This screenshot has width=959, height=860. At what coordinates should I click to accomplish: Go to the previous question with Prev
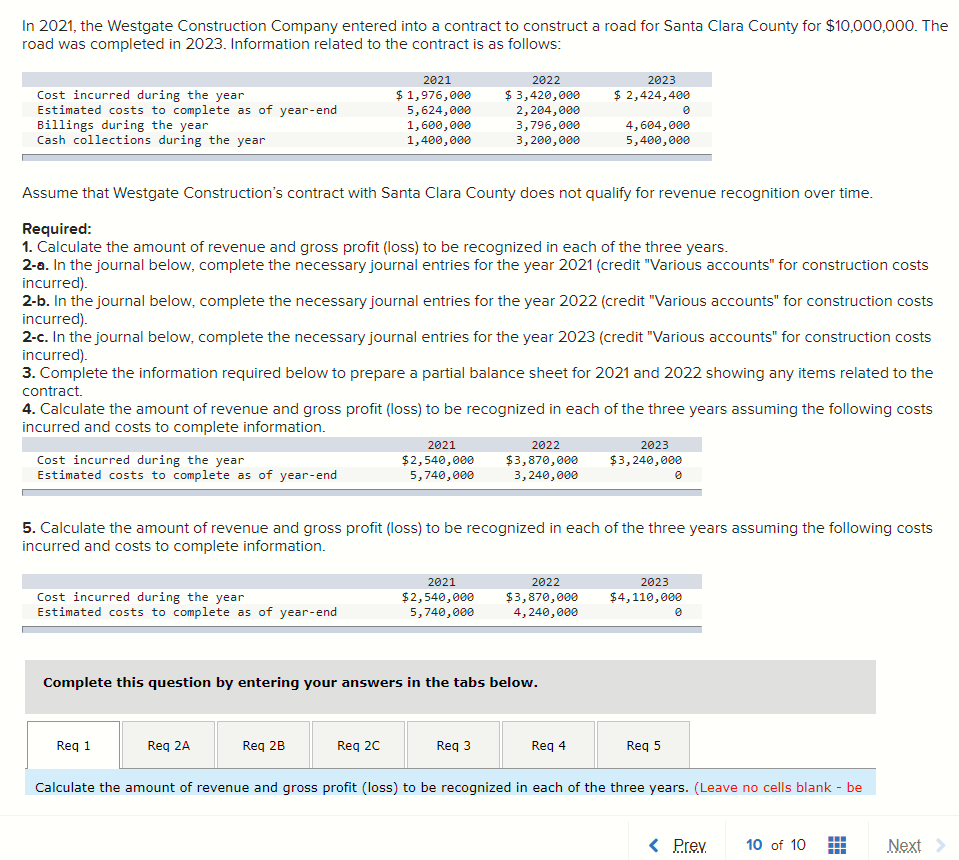(x=689, y=845)
